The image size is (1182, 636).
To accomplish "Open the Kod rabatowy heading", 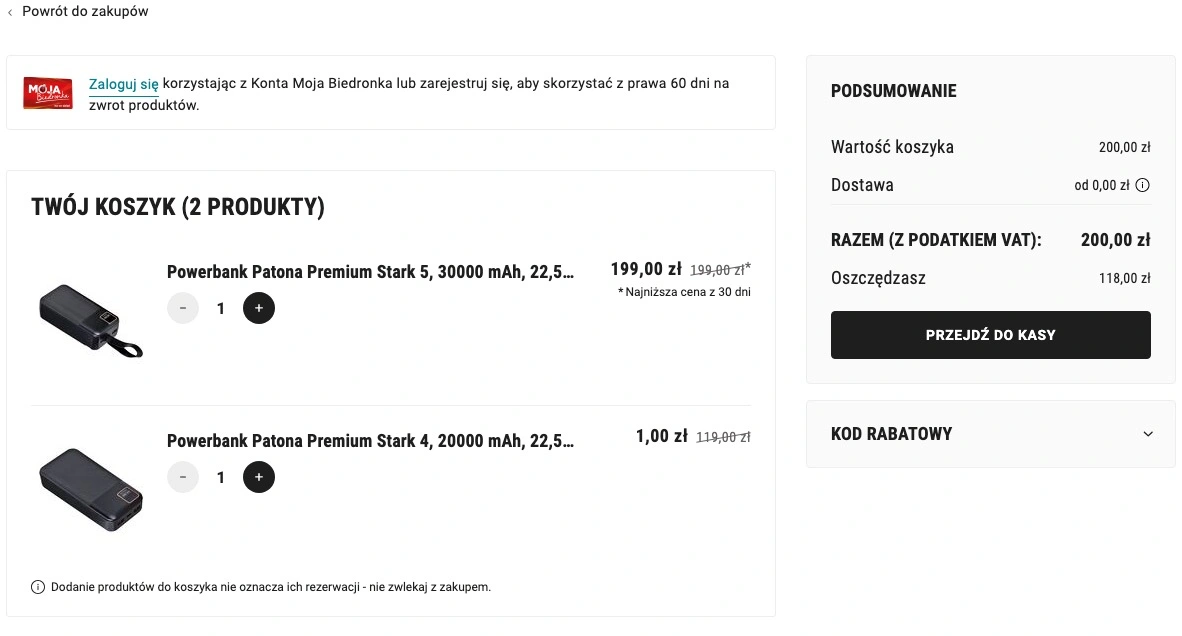I will pos(891,434).
